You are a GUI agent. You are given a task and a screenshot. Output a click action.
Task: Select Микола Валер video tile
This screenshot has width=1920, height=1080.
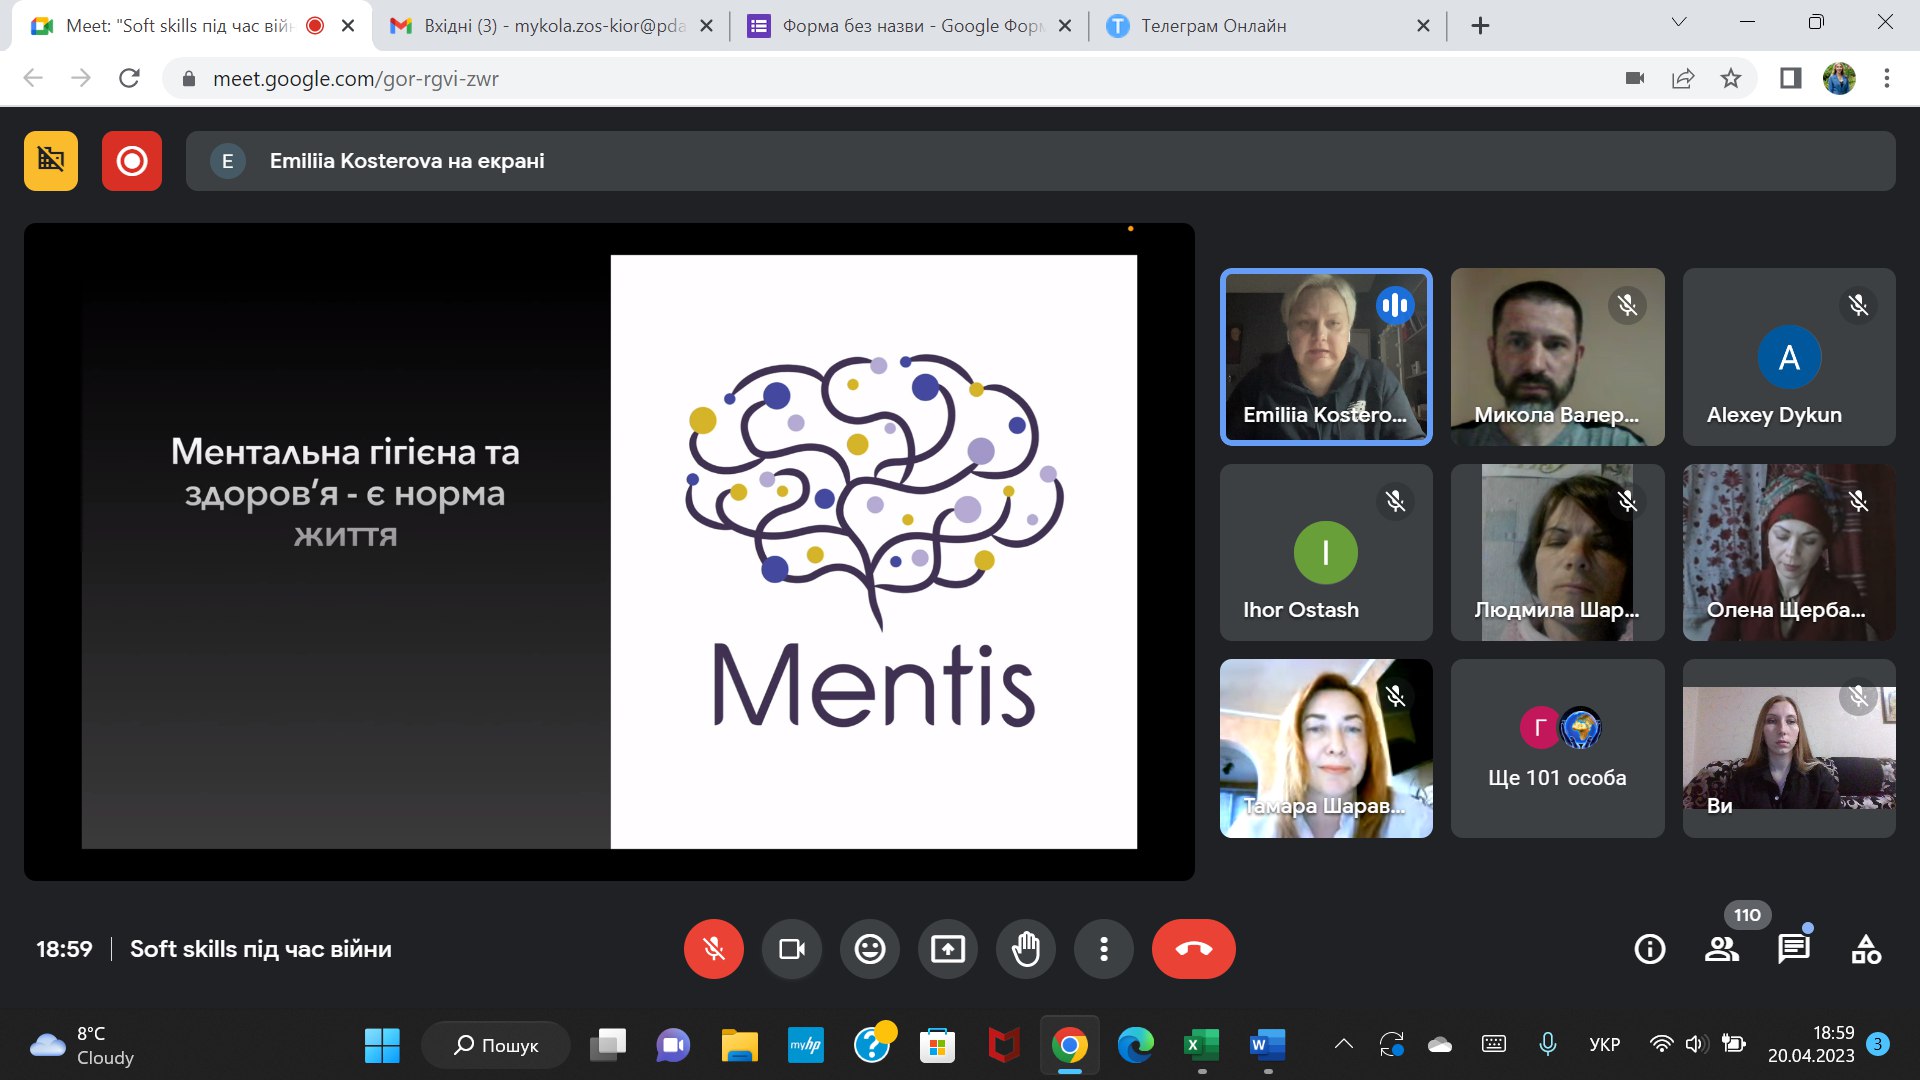click(x=1557, y=356)
